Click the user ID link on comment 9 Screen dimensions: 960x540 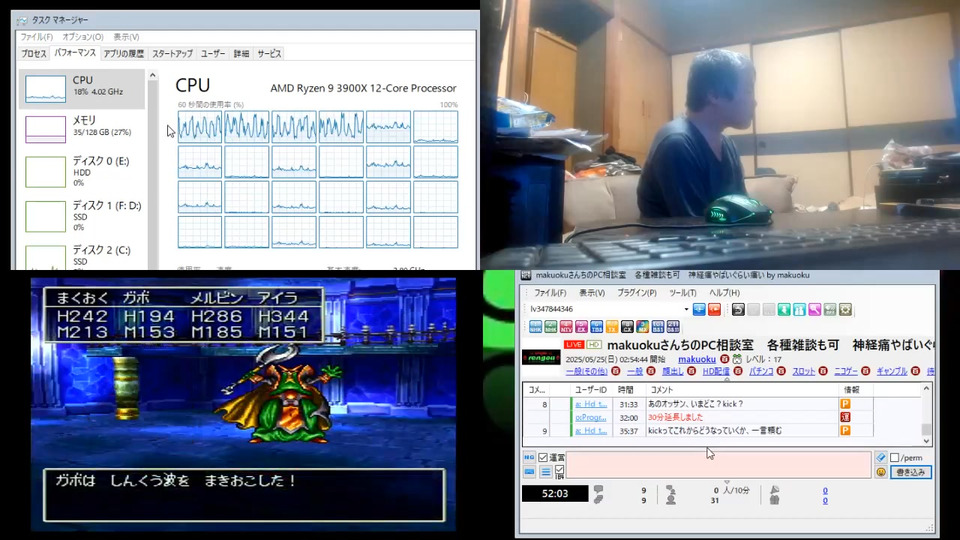(x=591, y=431)
